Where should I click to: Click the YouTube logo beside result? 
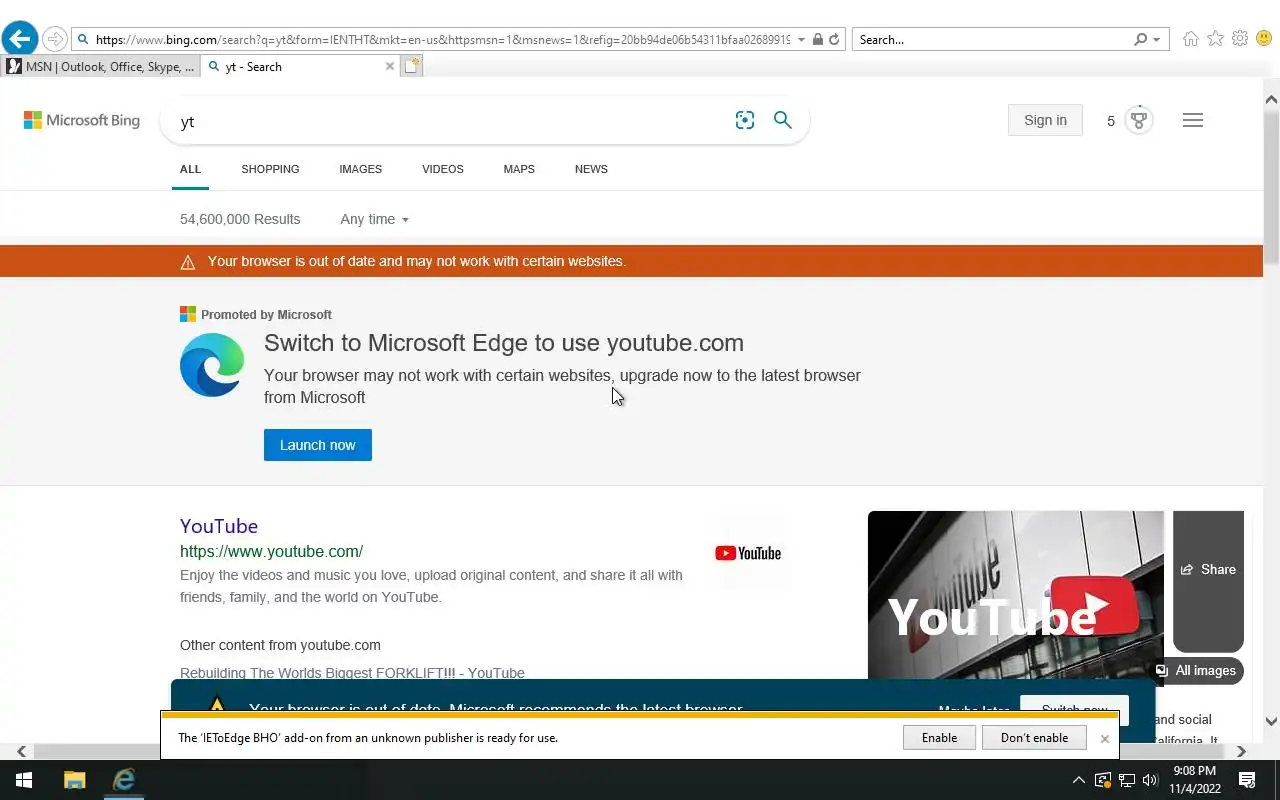pyautogui.click(x=748, y=553)
